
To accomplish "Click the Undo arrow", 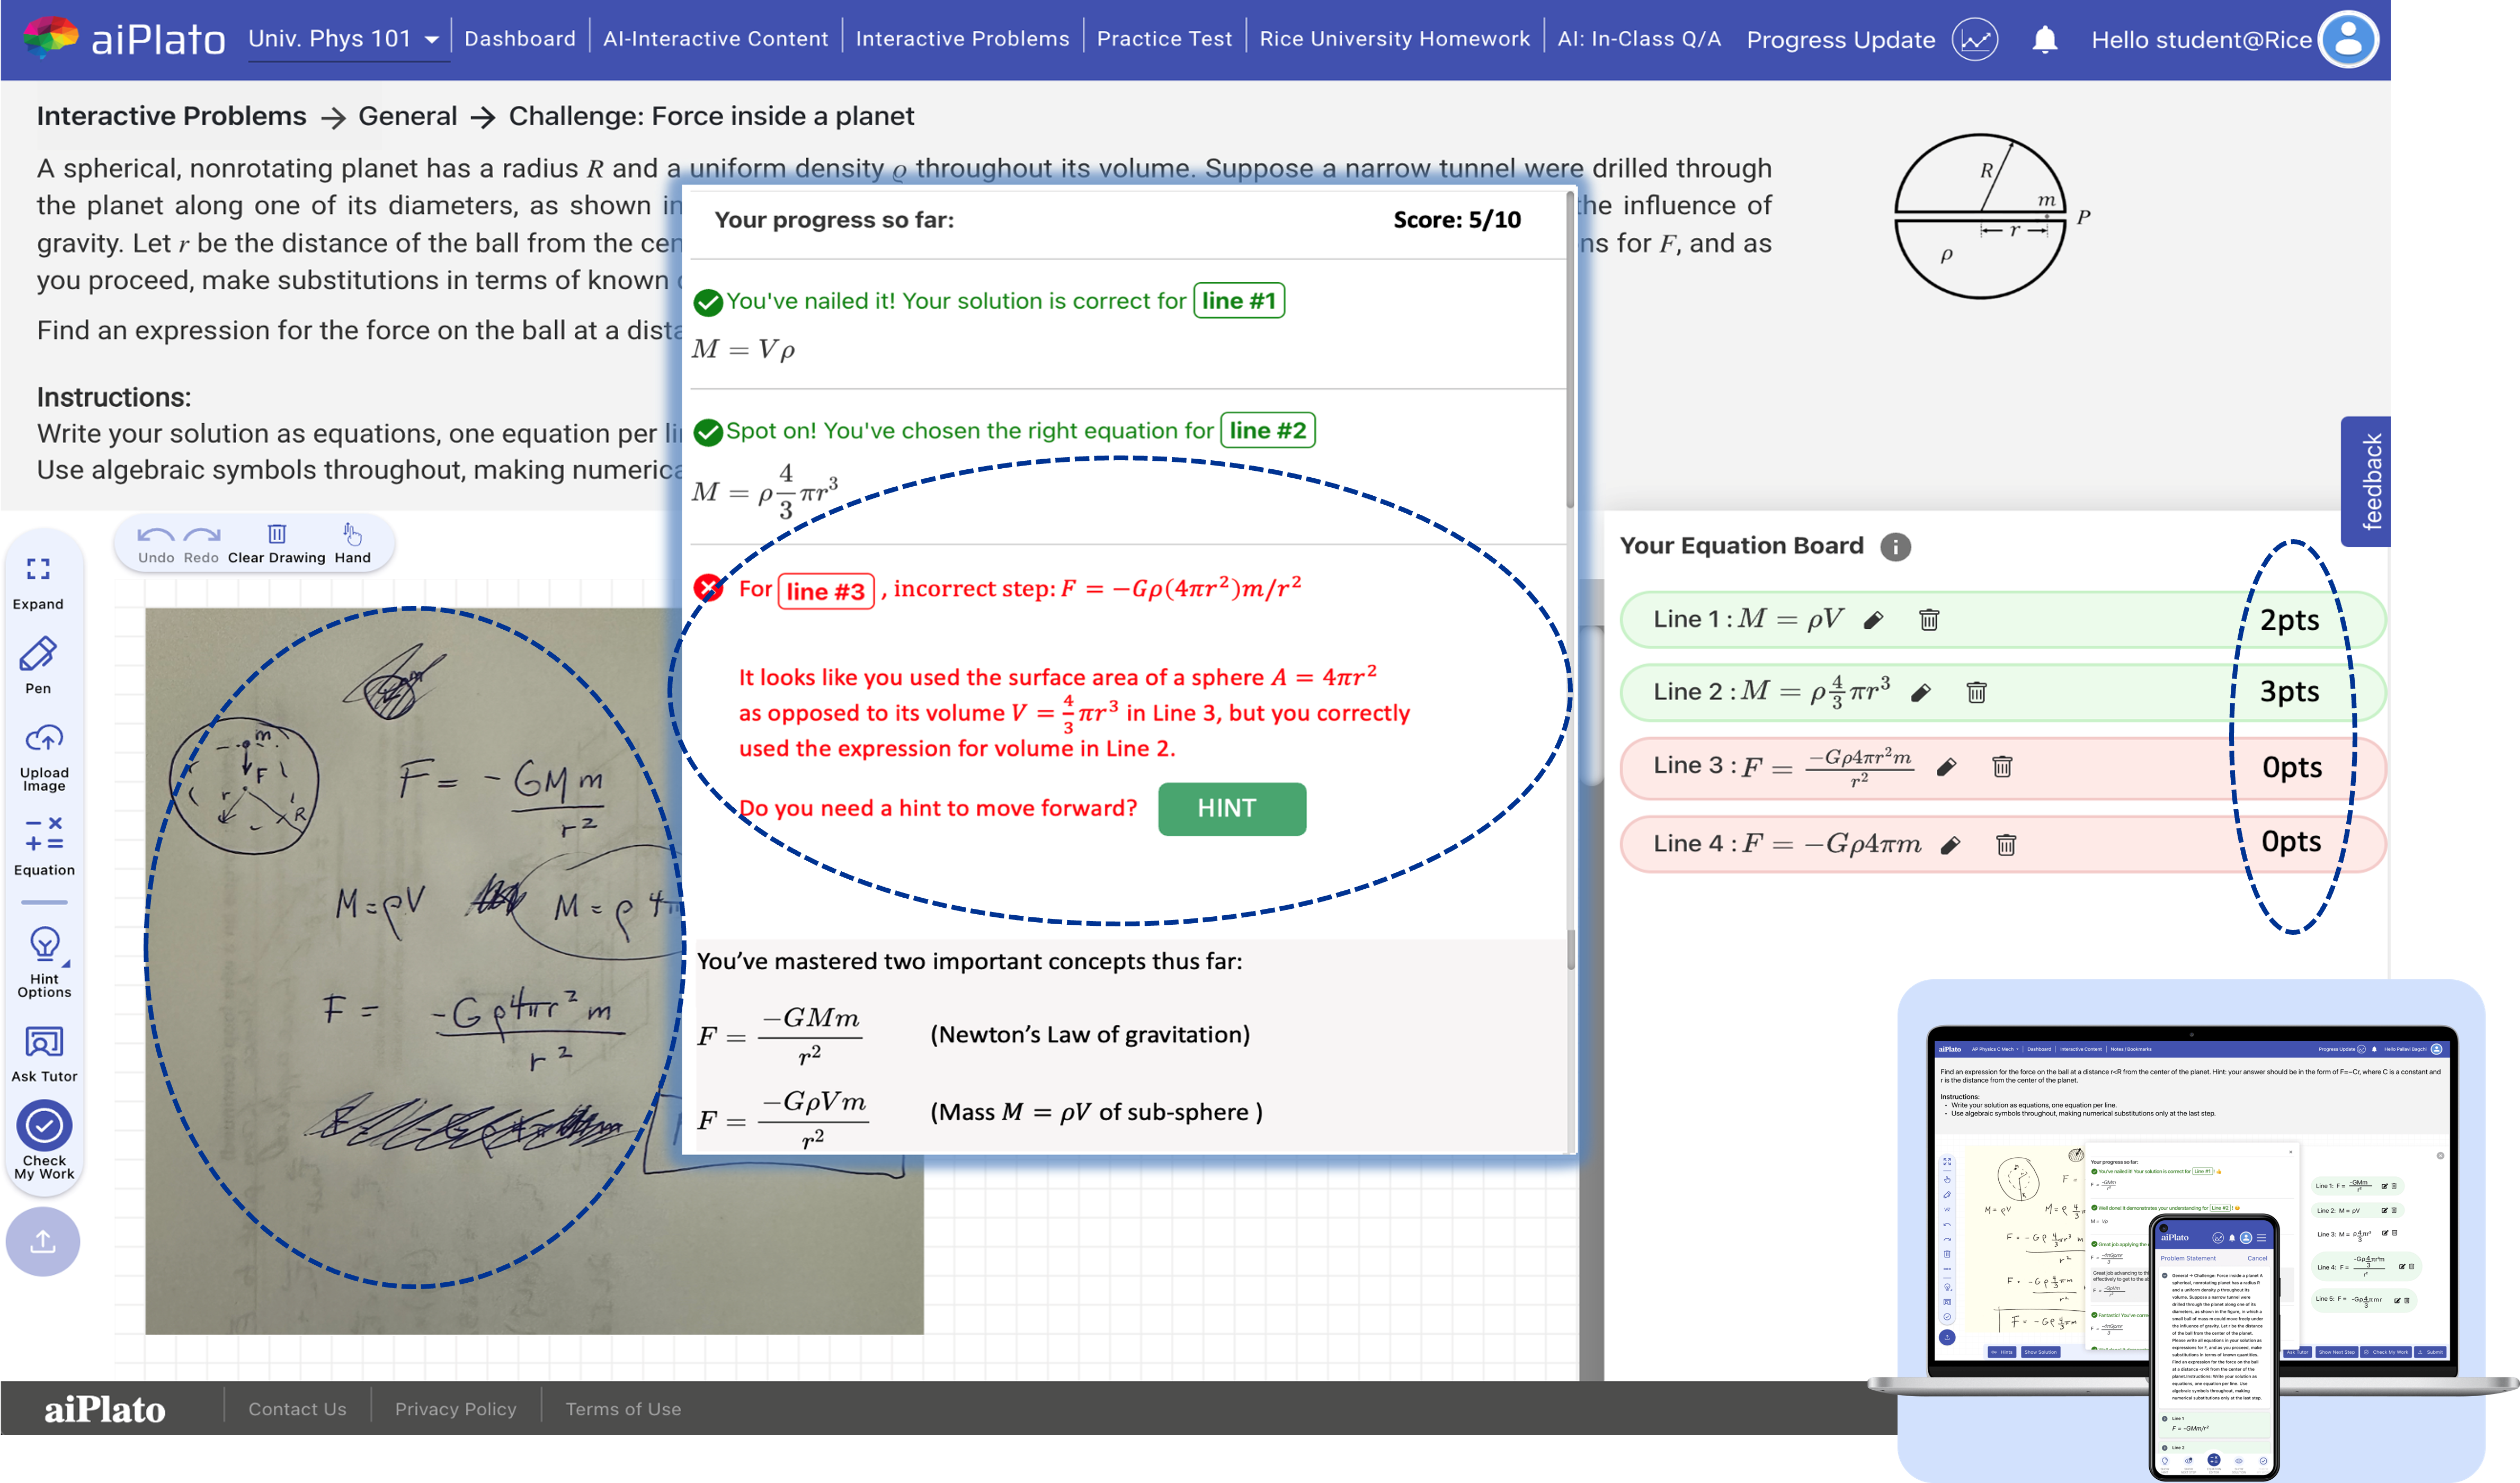I will [x=155, y=535].
